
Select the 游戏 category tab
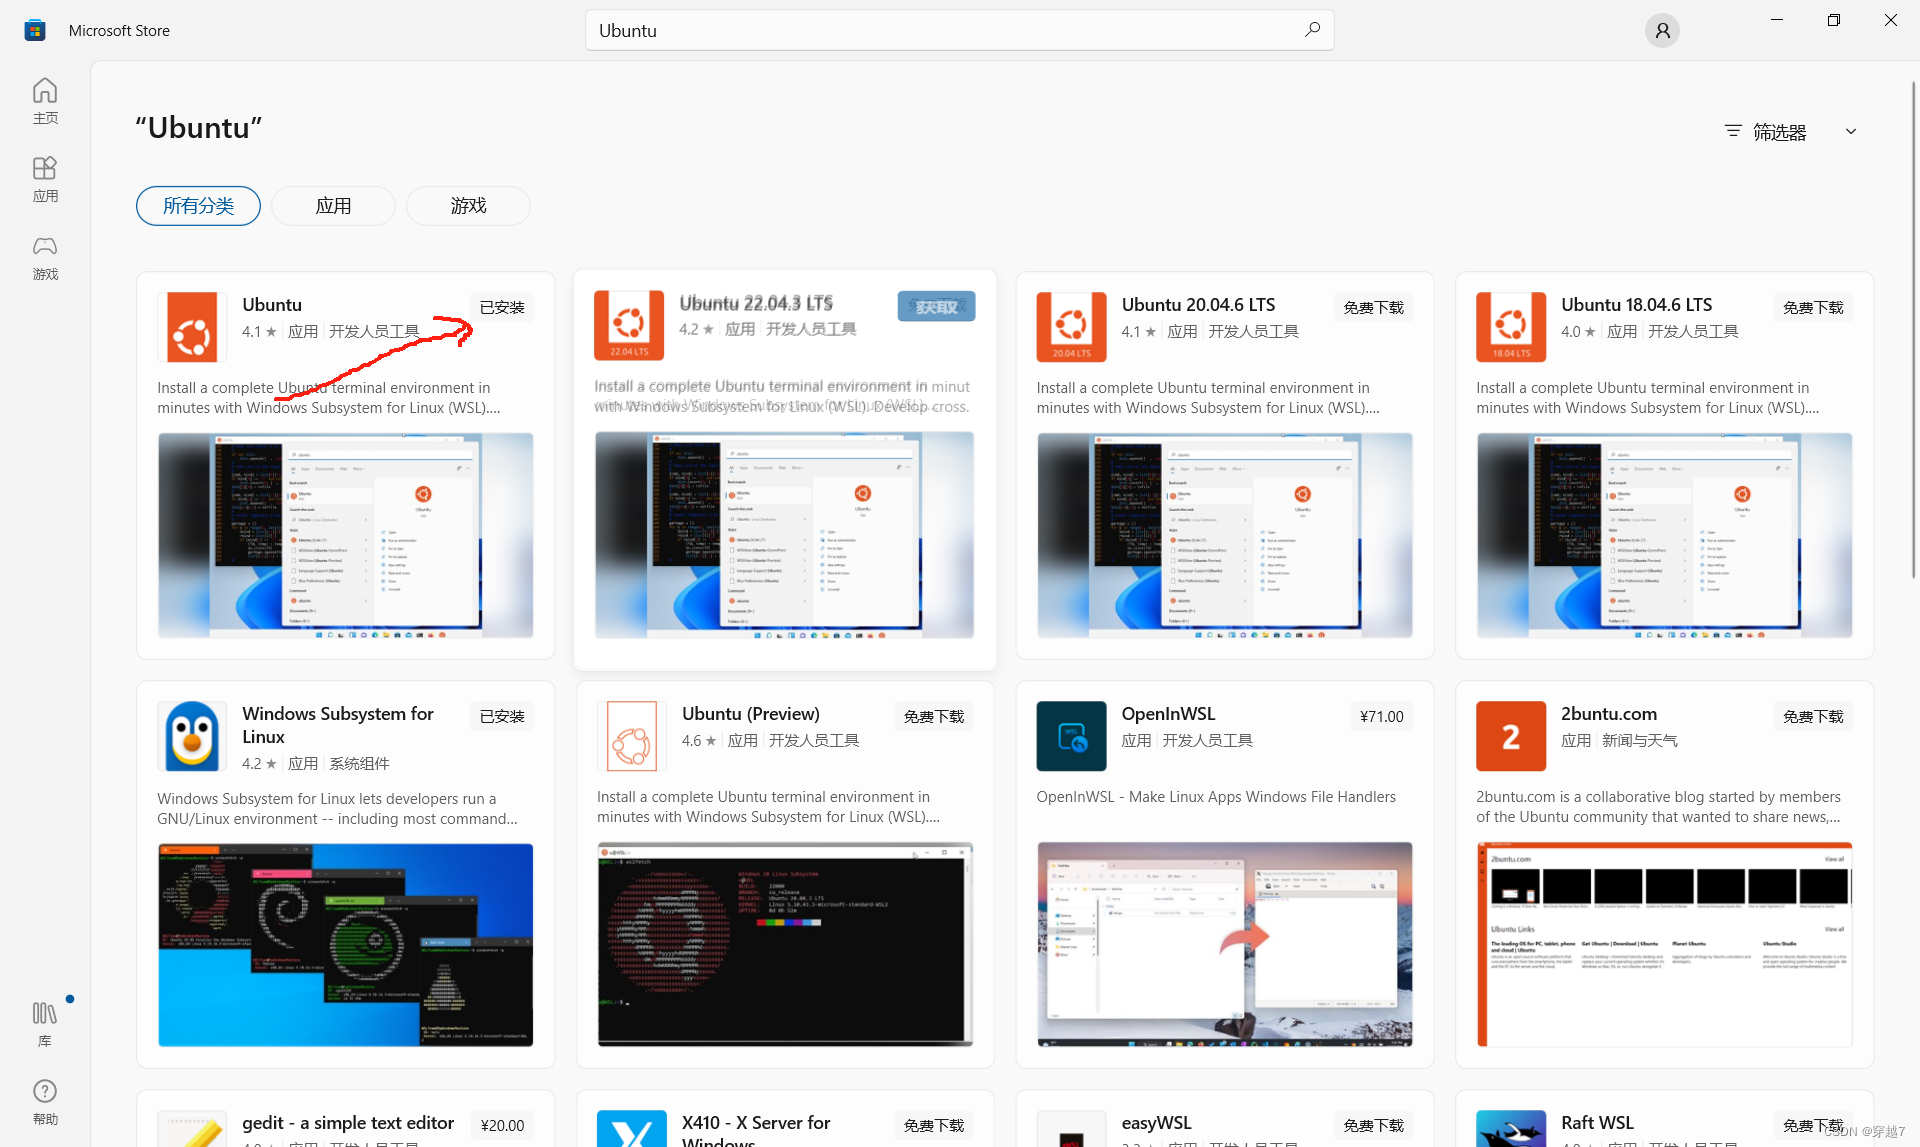(468, 206)
